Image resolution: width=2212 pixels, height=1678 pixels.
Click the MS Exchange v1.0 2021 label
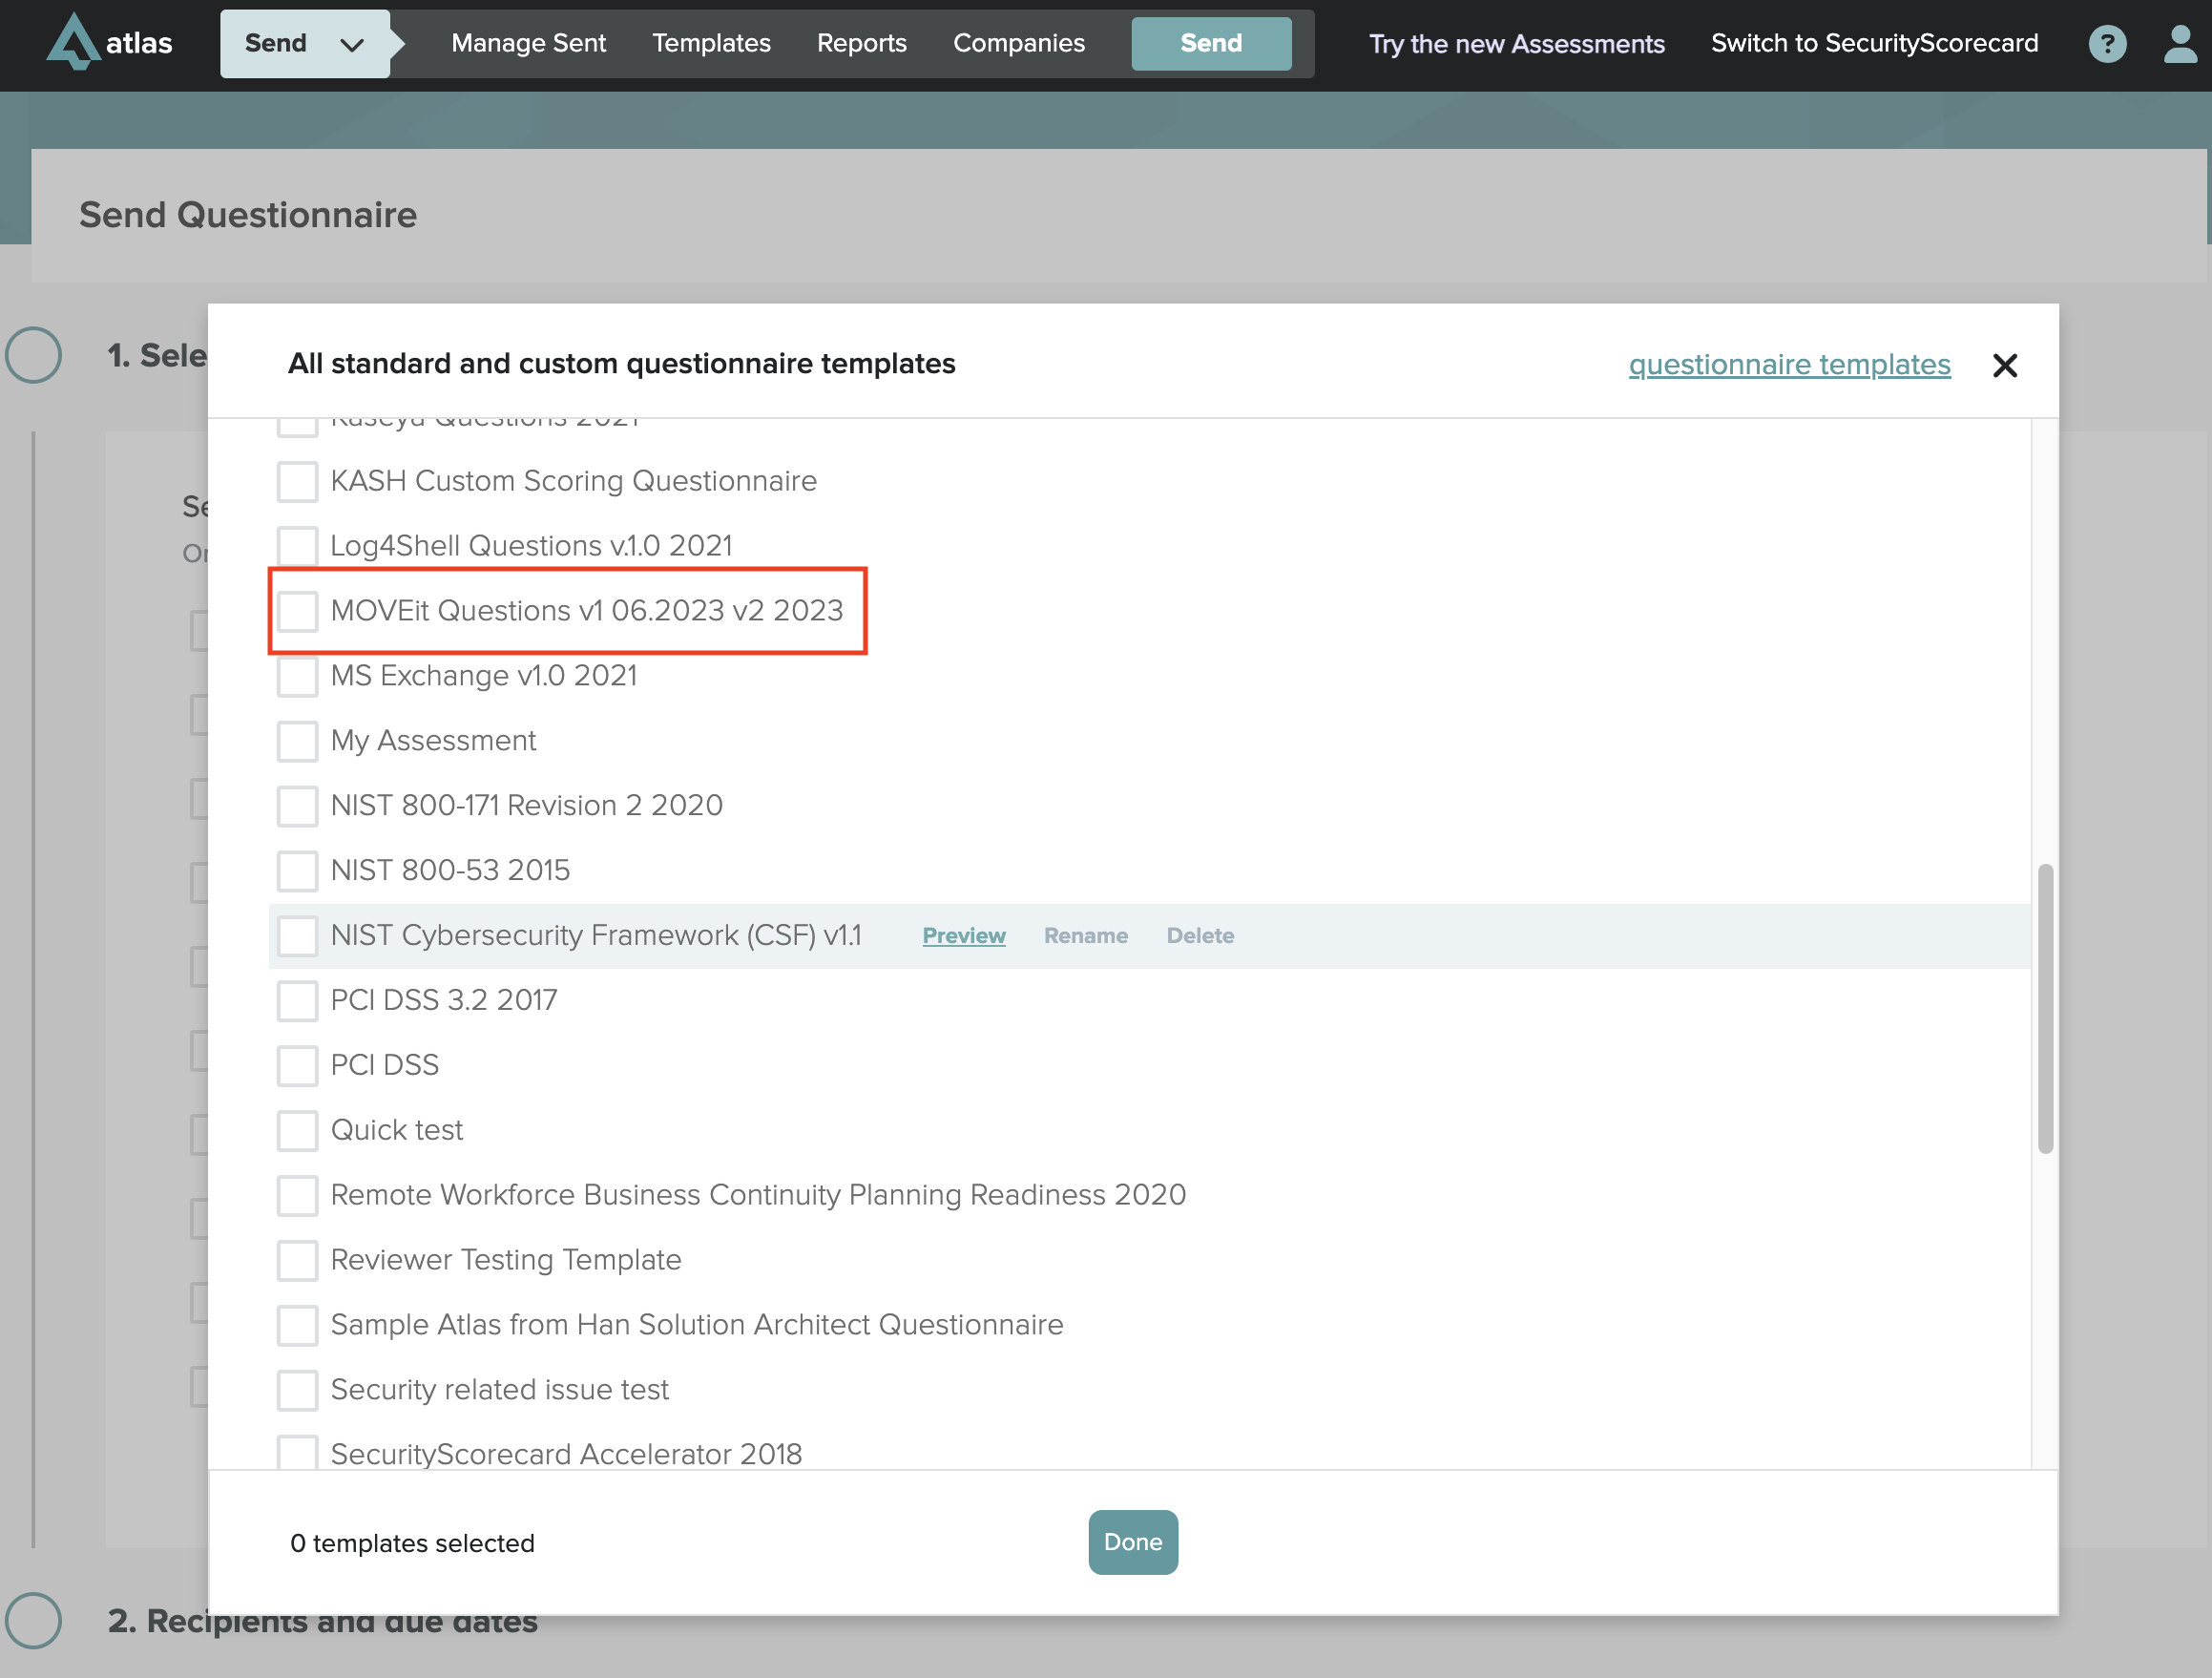point(484,676)
